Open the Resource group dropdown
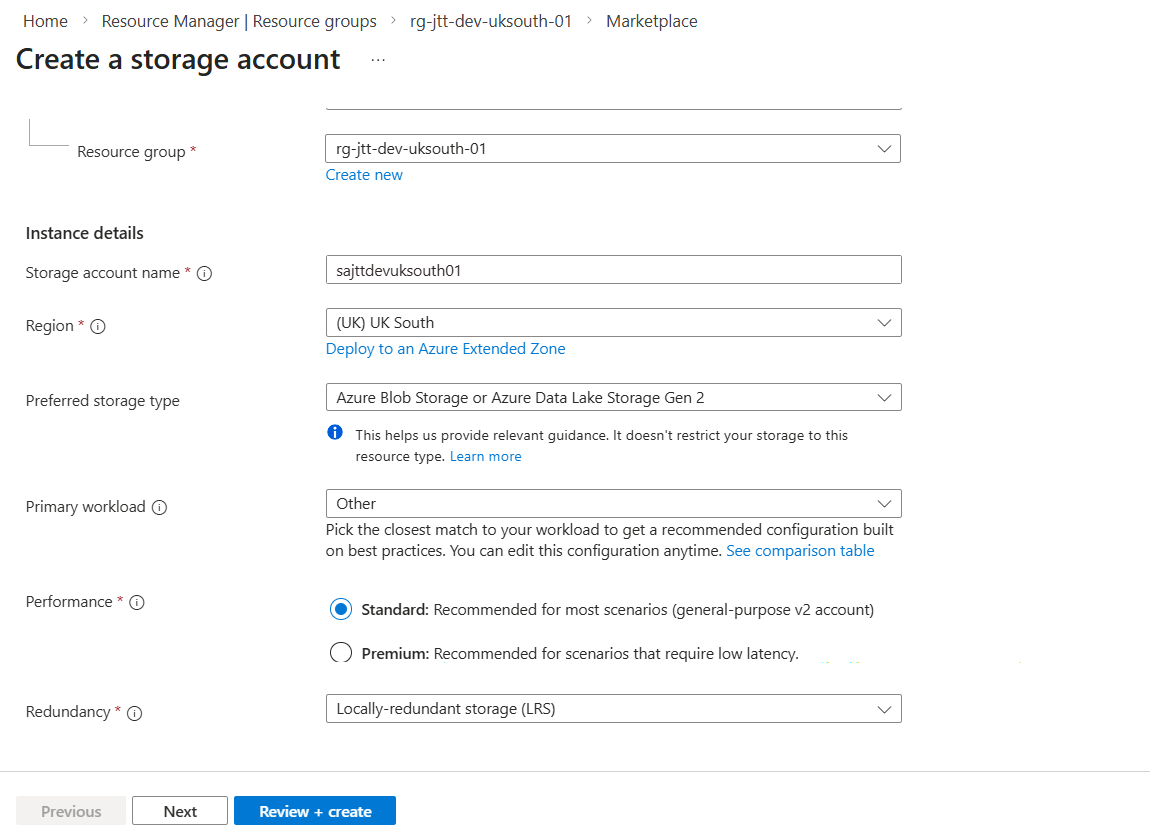Viewport: 1150px width, 837px height. click(x=612, y=149)
